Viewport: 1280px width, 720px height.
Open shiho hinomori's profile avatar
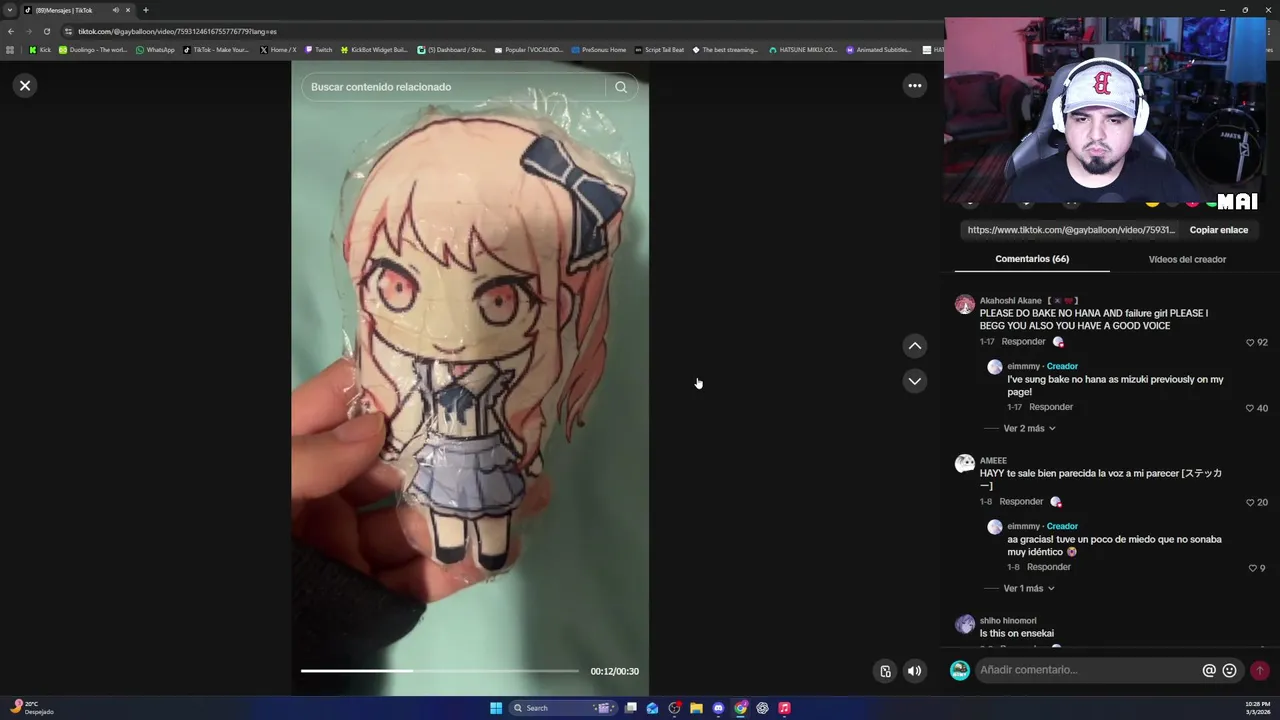(x=964, y=625)
